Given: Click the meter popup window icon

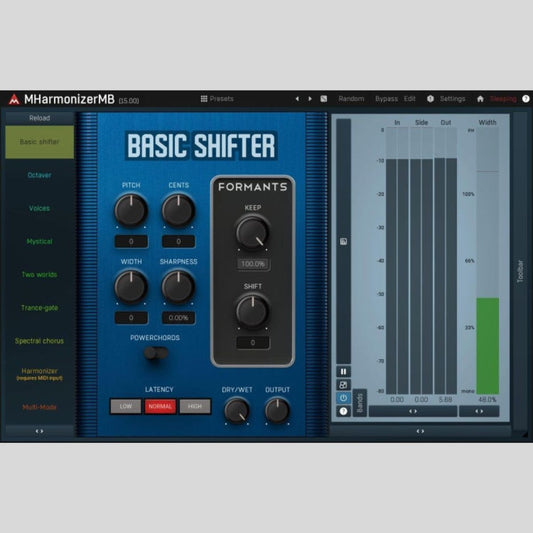Looking at the screenshot, I should pos(343,385).
